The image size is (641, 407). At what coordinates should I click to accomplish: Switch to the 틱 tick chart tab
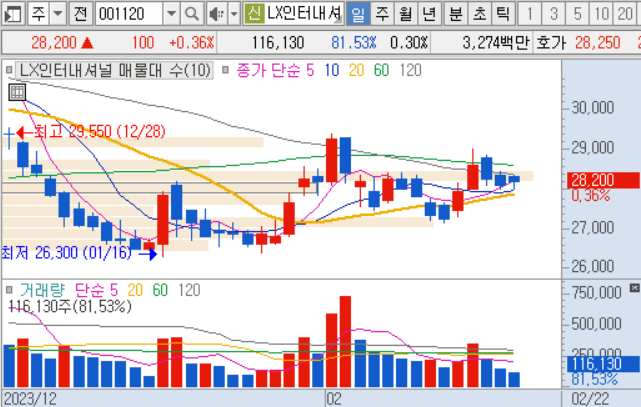(x=502, y=14)
